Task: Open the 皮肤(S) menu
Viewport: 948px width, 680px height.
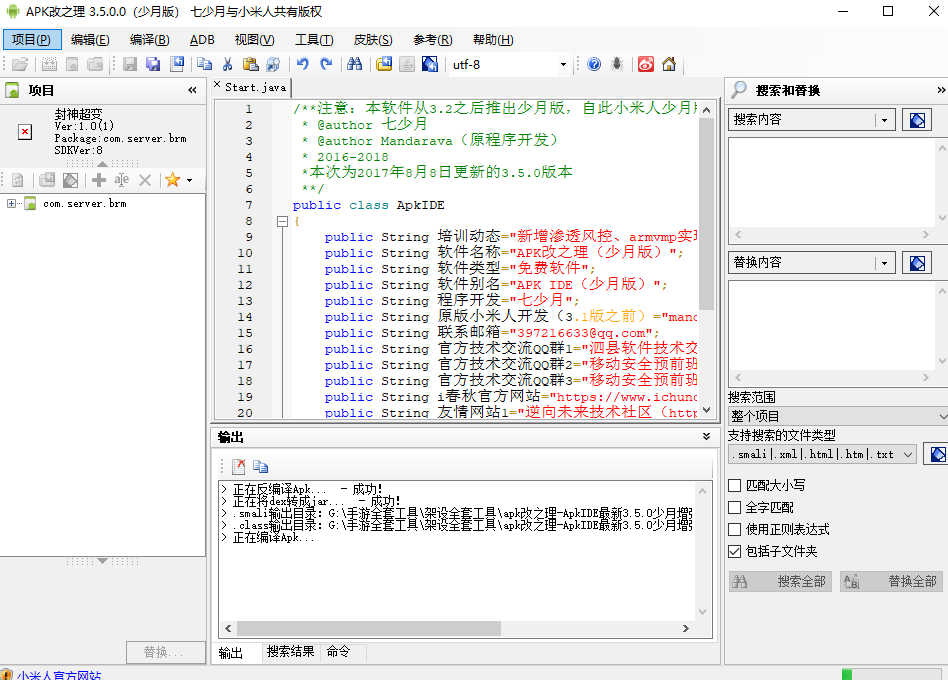Action: pos(373,40)
